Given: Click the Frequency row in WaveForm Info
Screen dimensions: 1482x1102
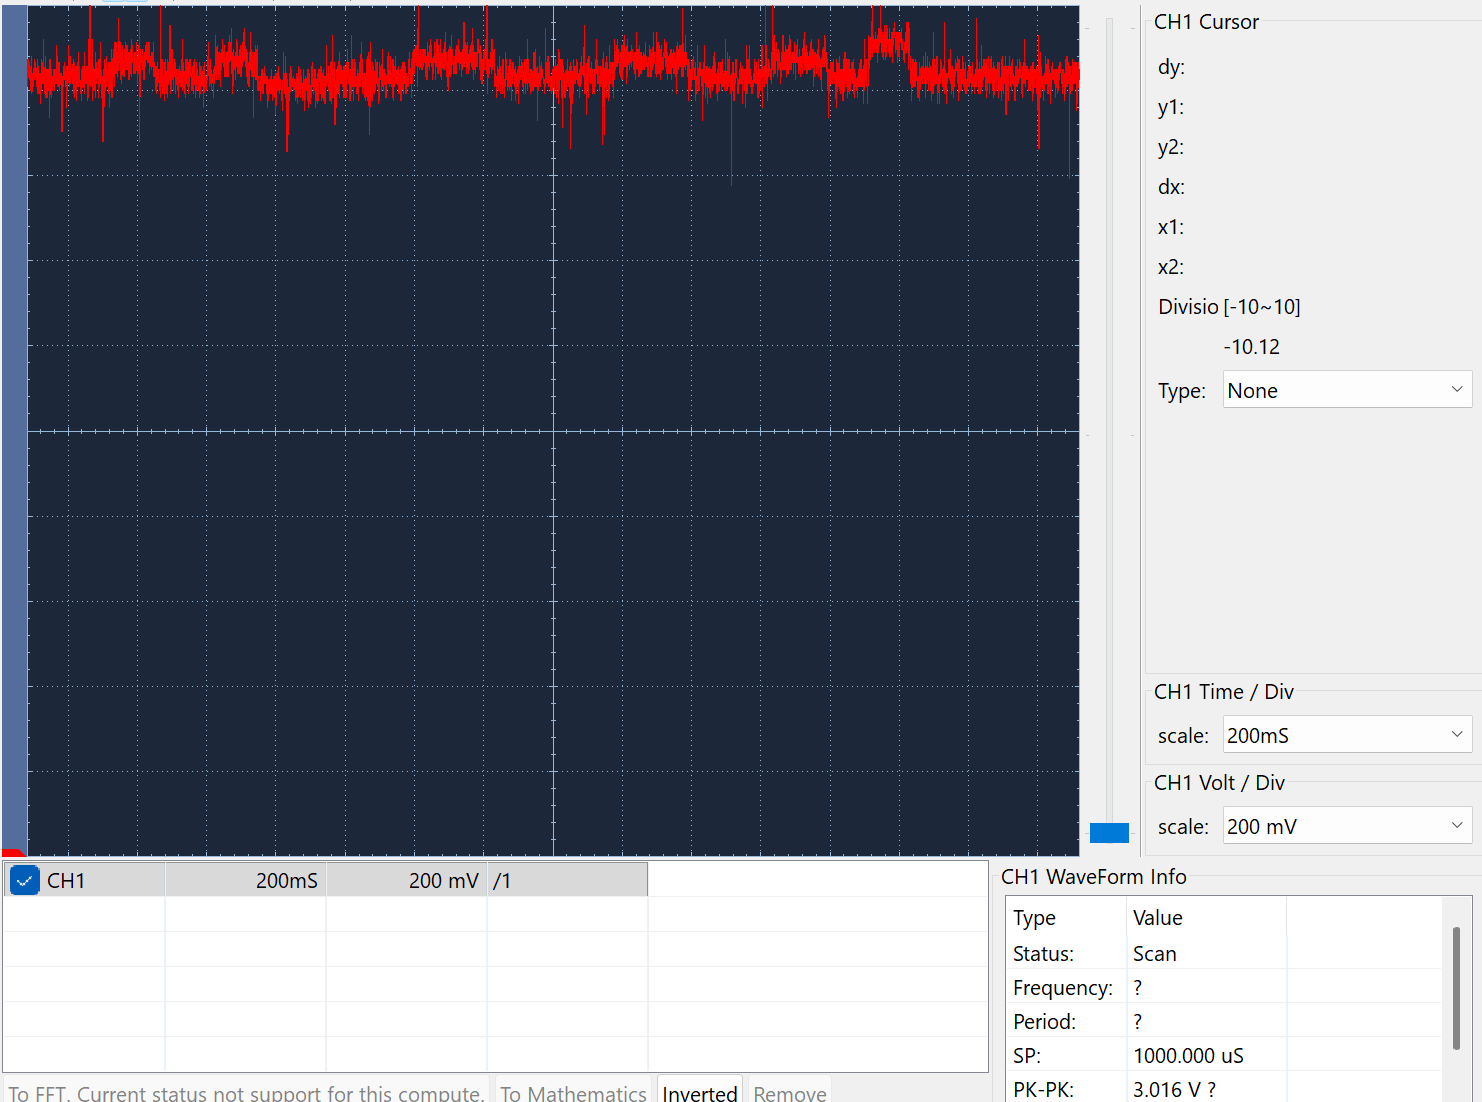Looking at the screenshot, I should [x=1062, y=987].
